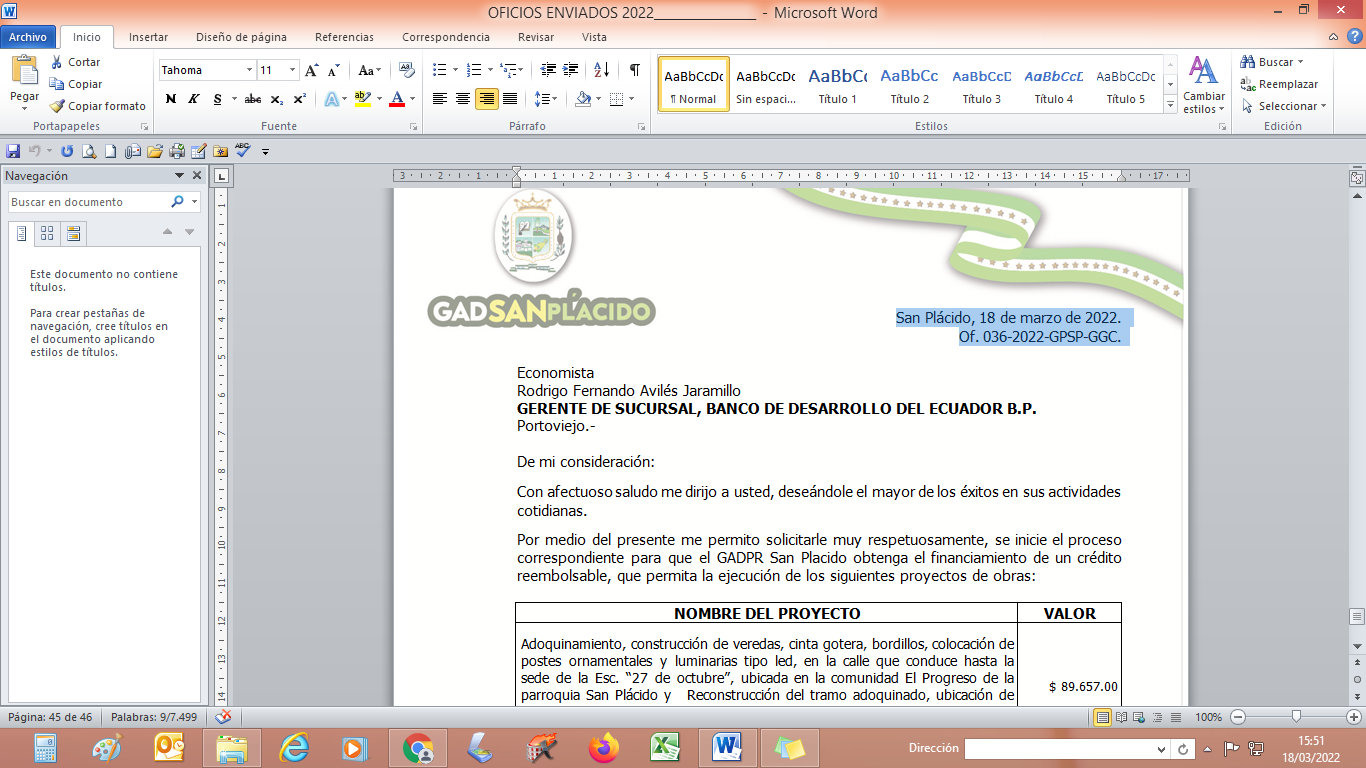The height and width of the screenshot is (768, 1366).
Task: Click the clear formatting eraser icon
Action: (x=406, y=70)
